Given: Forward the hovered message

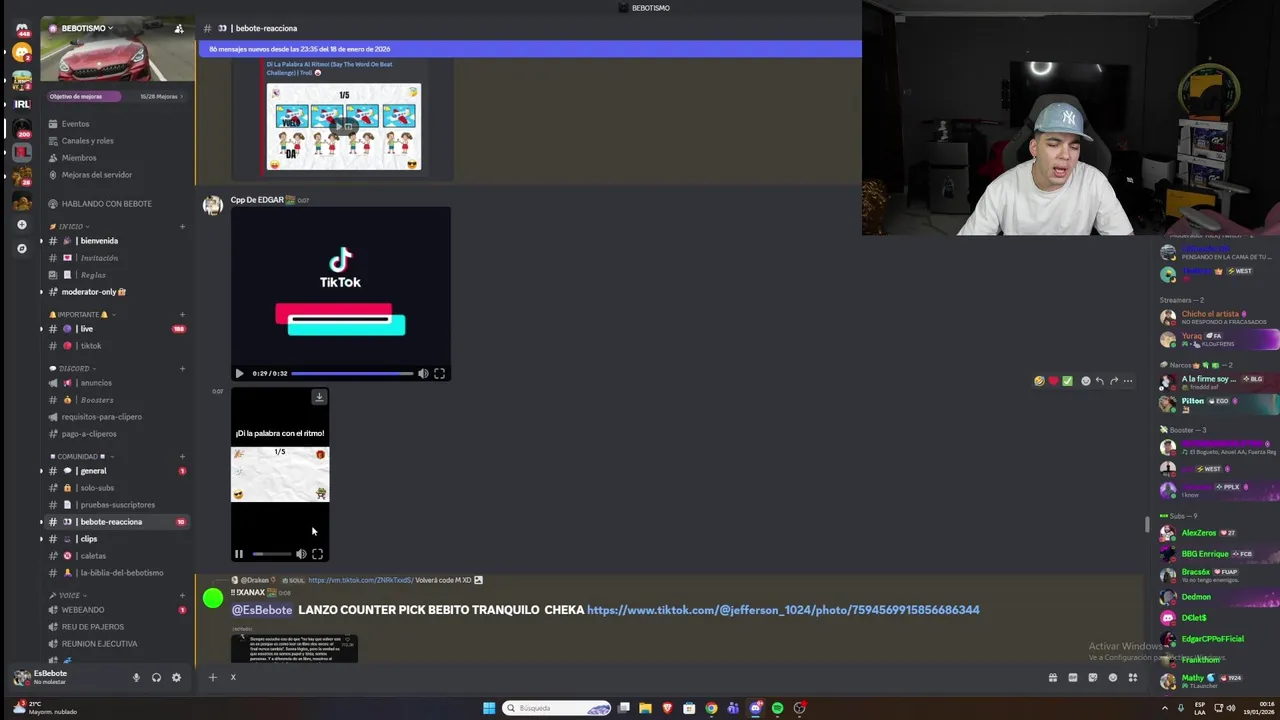Looking at the screenshot, I should coord(1113,381).
